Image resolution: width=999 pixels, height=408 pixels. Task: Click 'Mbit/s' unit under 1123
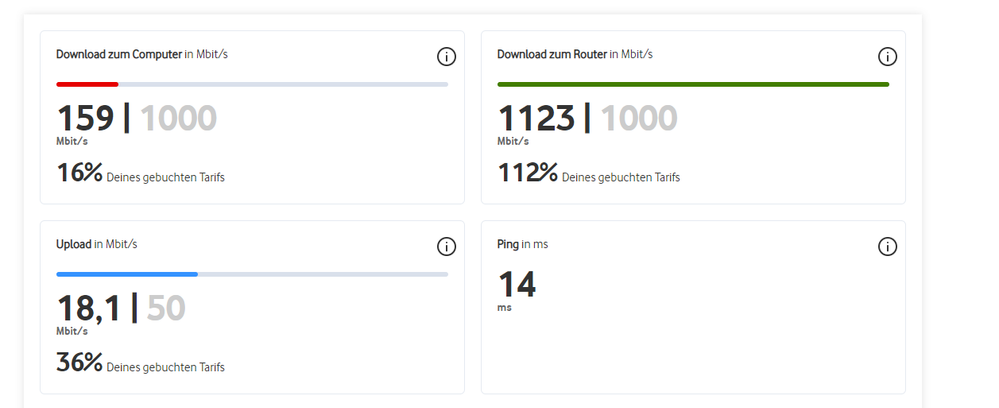(513, 142)
